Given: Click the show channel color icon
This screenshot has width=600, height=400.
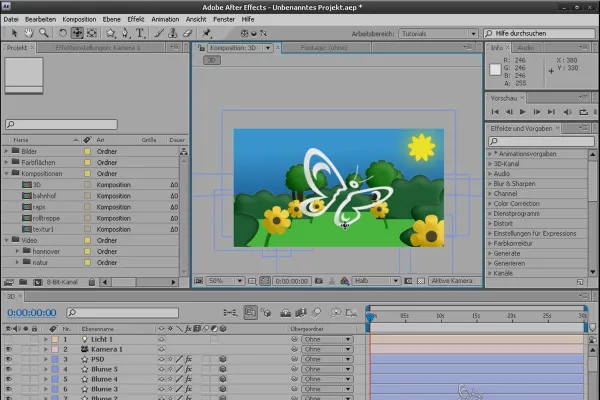Looking at the screenshot, I should click(344, 281).
